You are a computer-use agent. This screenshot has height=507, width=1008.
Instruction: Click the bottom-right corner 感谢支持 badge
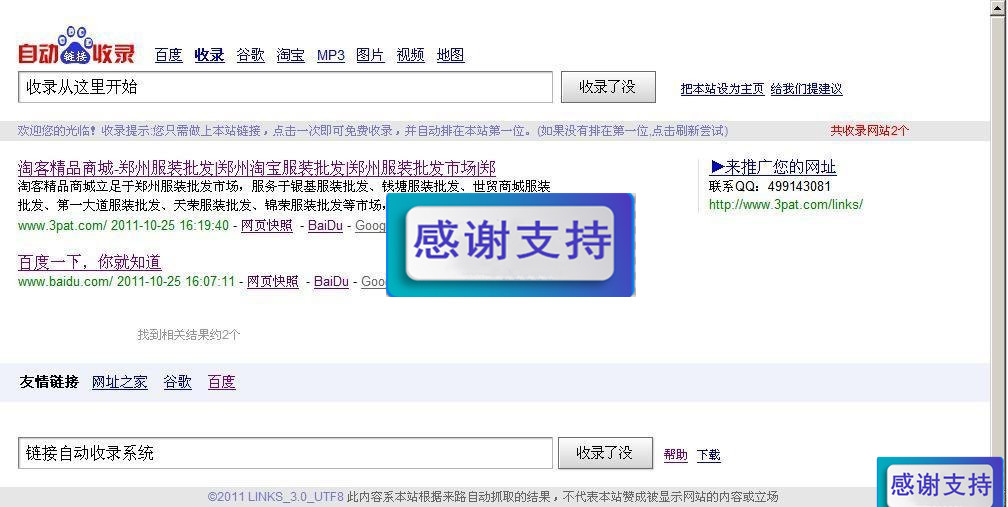[940, 482]
